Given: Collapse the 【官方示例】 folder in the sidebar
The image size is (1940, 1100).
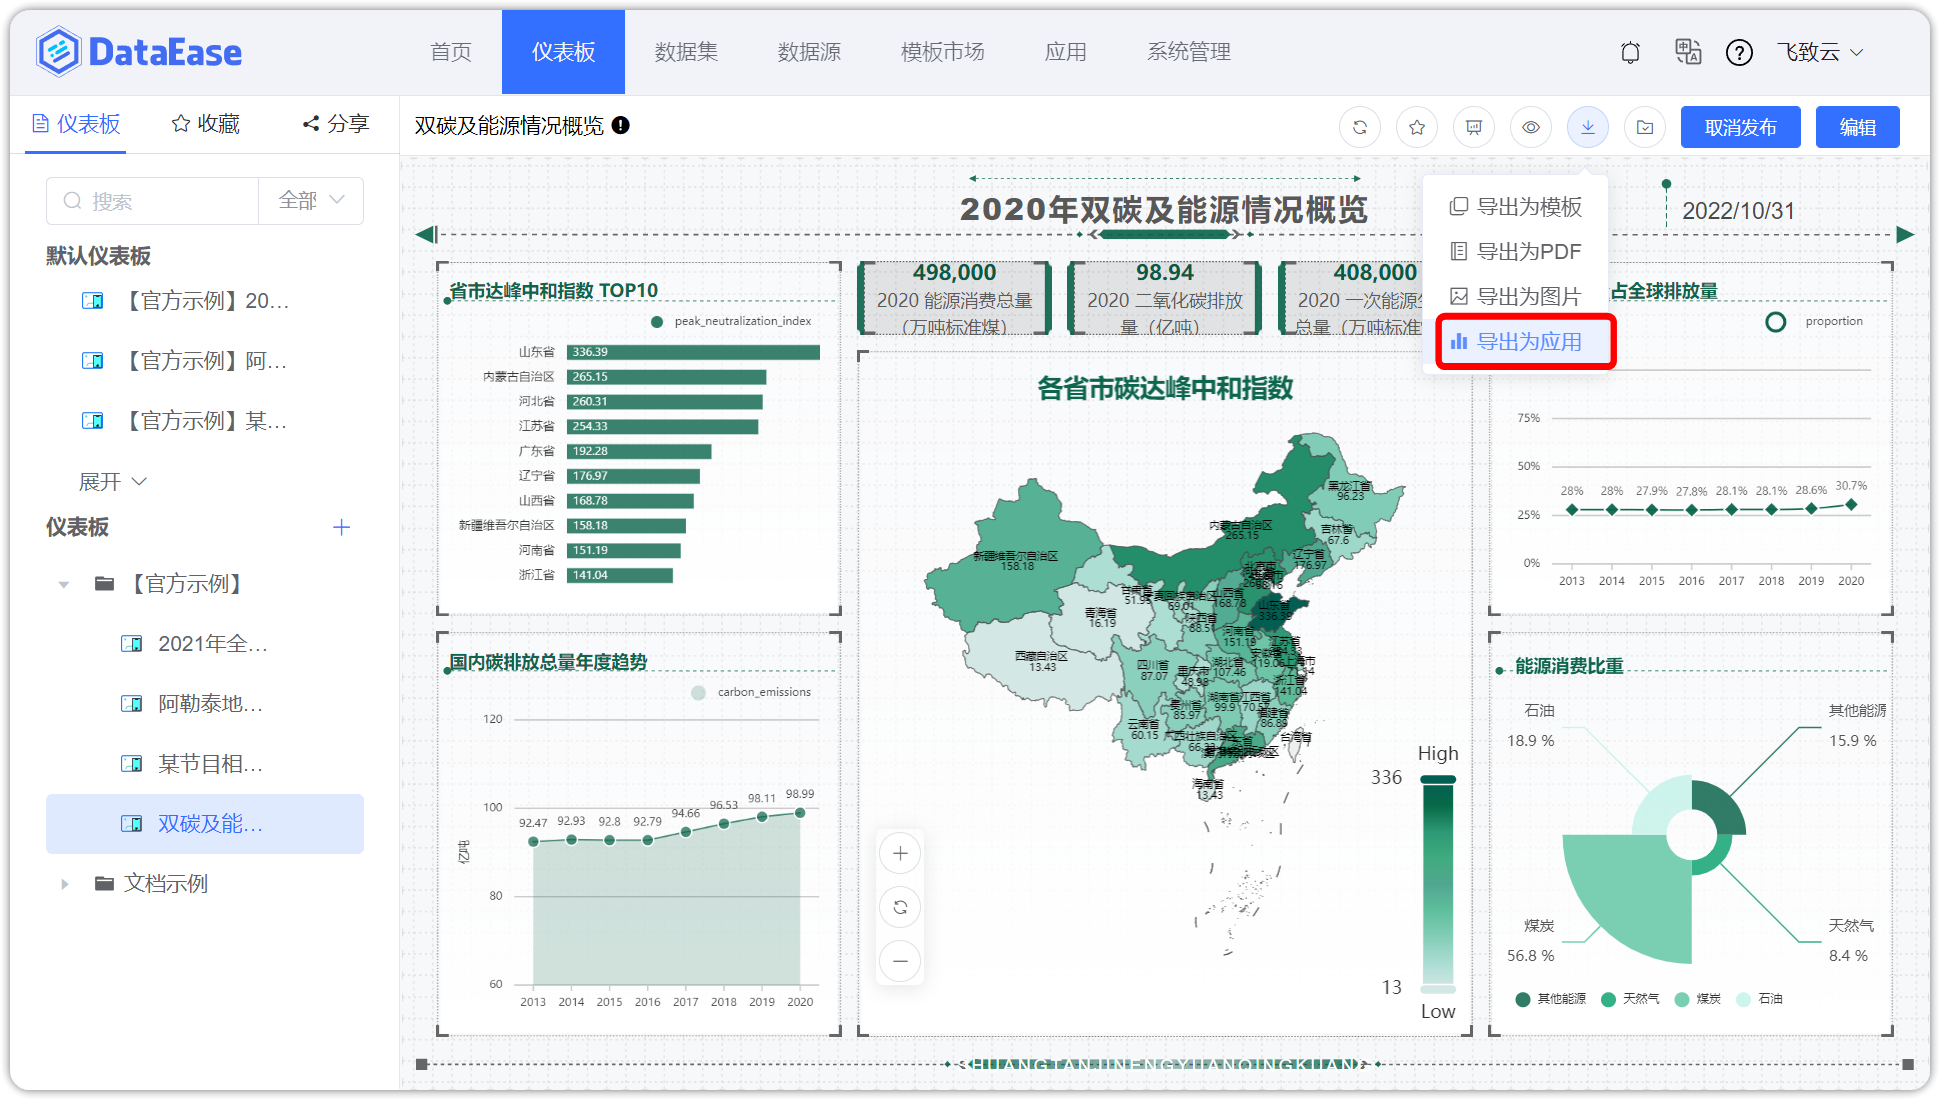Looking at the screenshot, I should click(x=64, y=584).
